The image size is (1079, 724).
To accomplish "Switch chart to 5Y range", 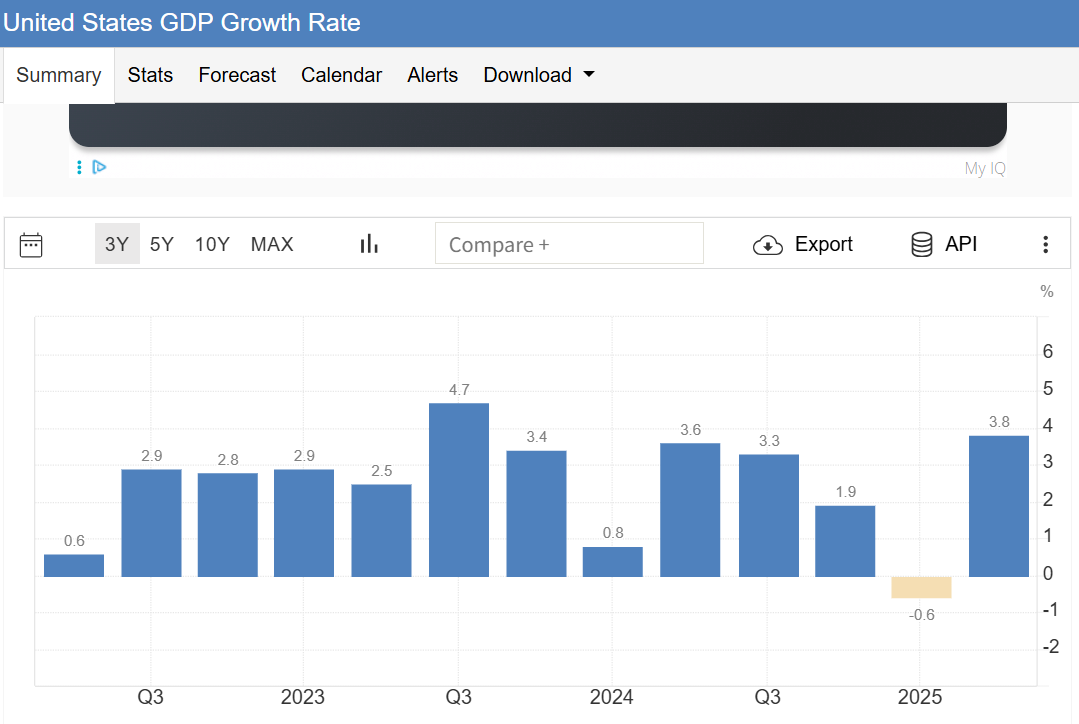I will coord(162,244).
